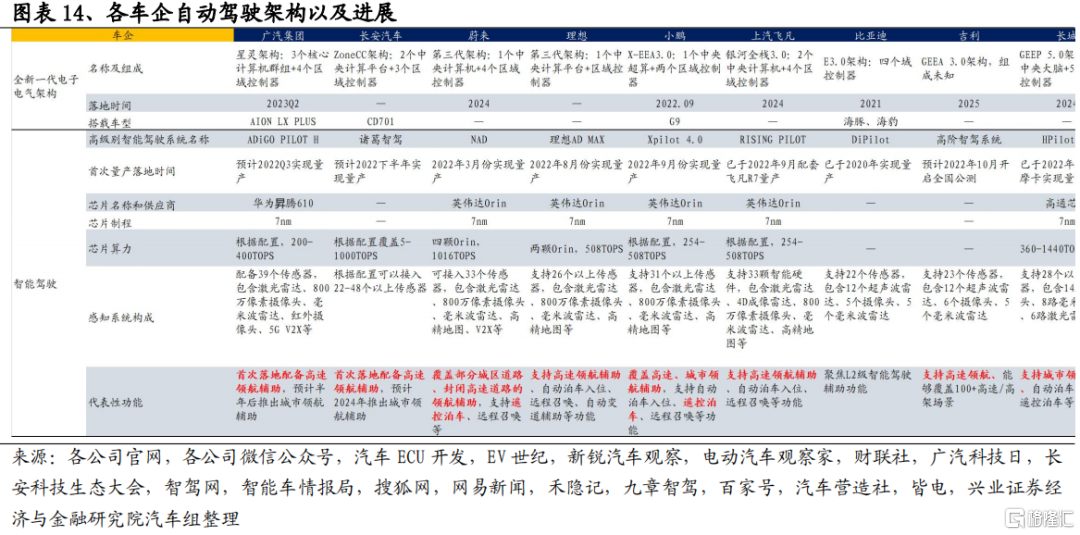Click the 2022.09 landing time cell

pos(675,104)
